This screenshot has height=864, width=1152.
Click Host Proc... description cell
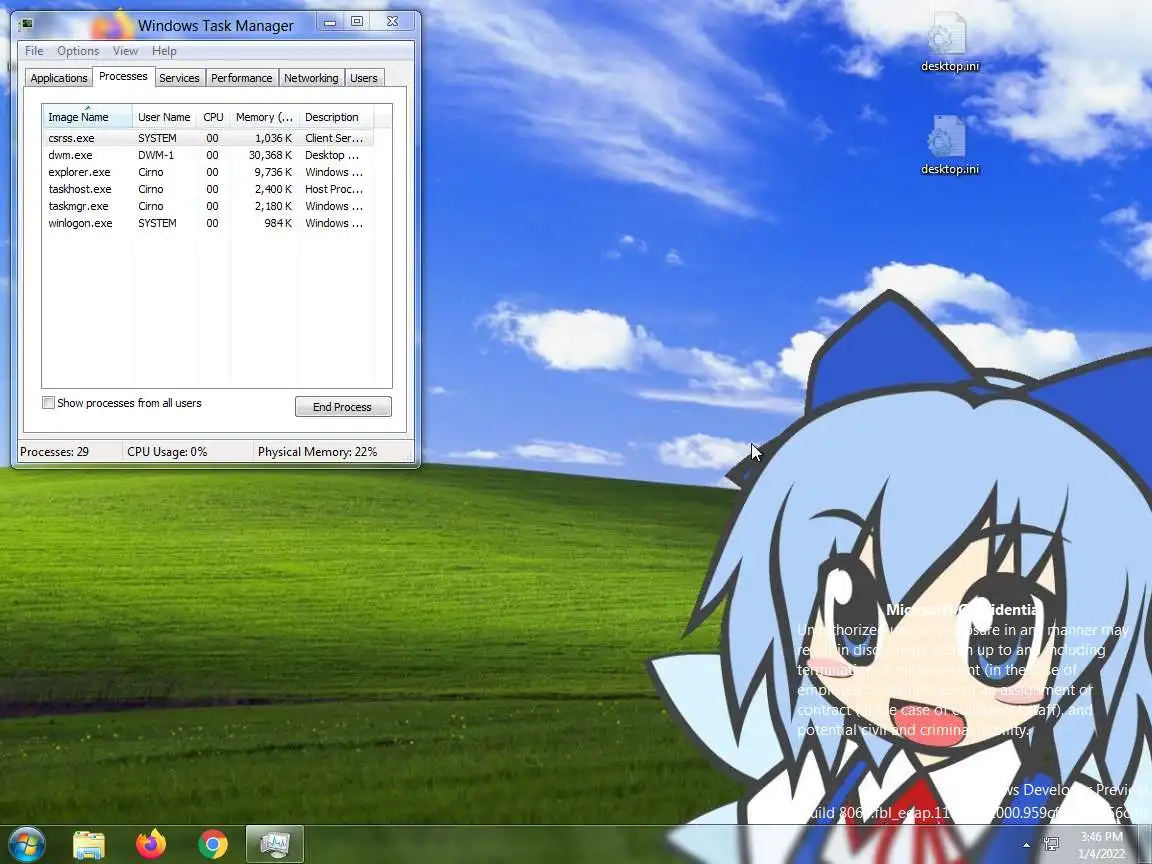click(334, 189)
